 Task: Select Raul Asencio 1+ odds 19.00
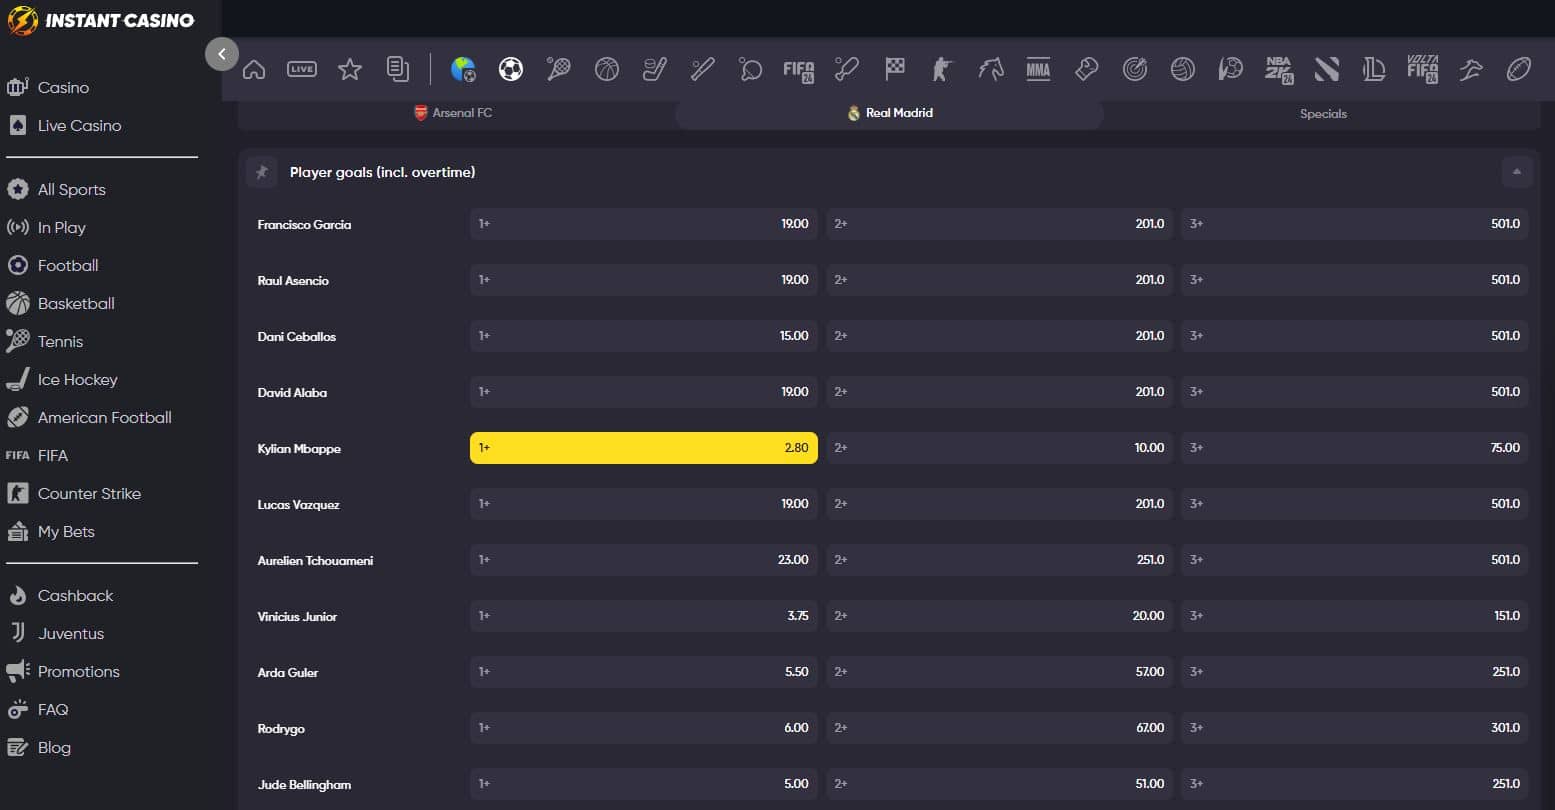click(644, 280)
